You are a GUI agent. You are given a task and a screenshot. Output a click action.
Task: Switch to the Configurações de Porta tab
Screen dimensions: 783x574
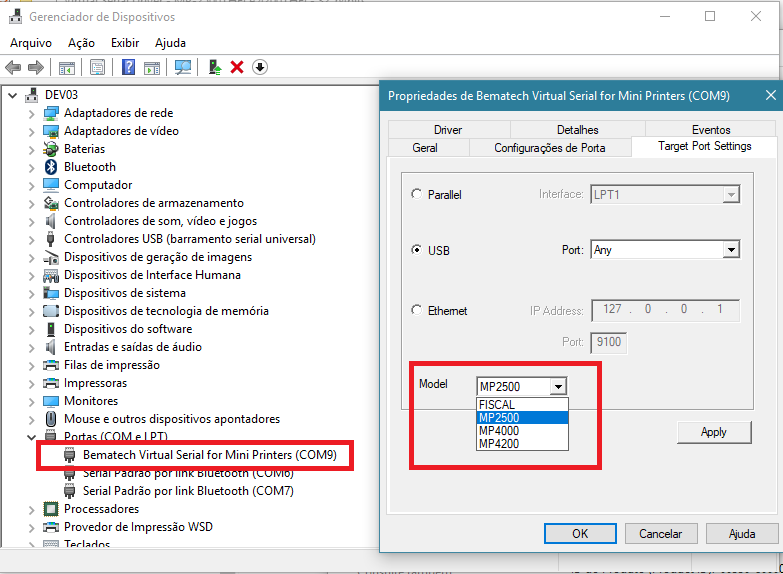click(x=550, y=147)
